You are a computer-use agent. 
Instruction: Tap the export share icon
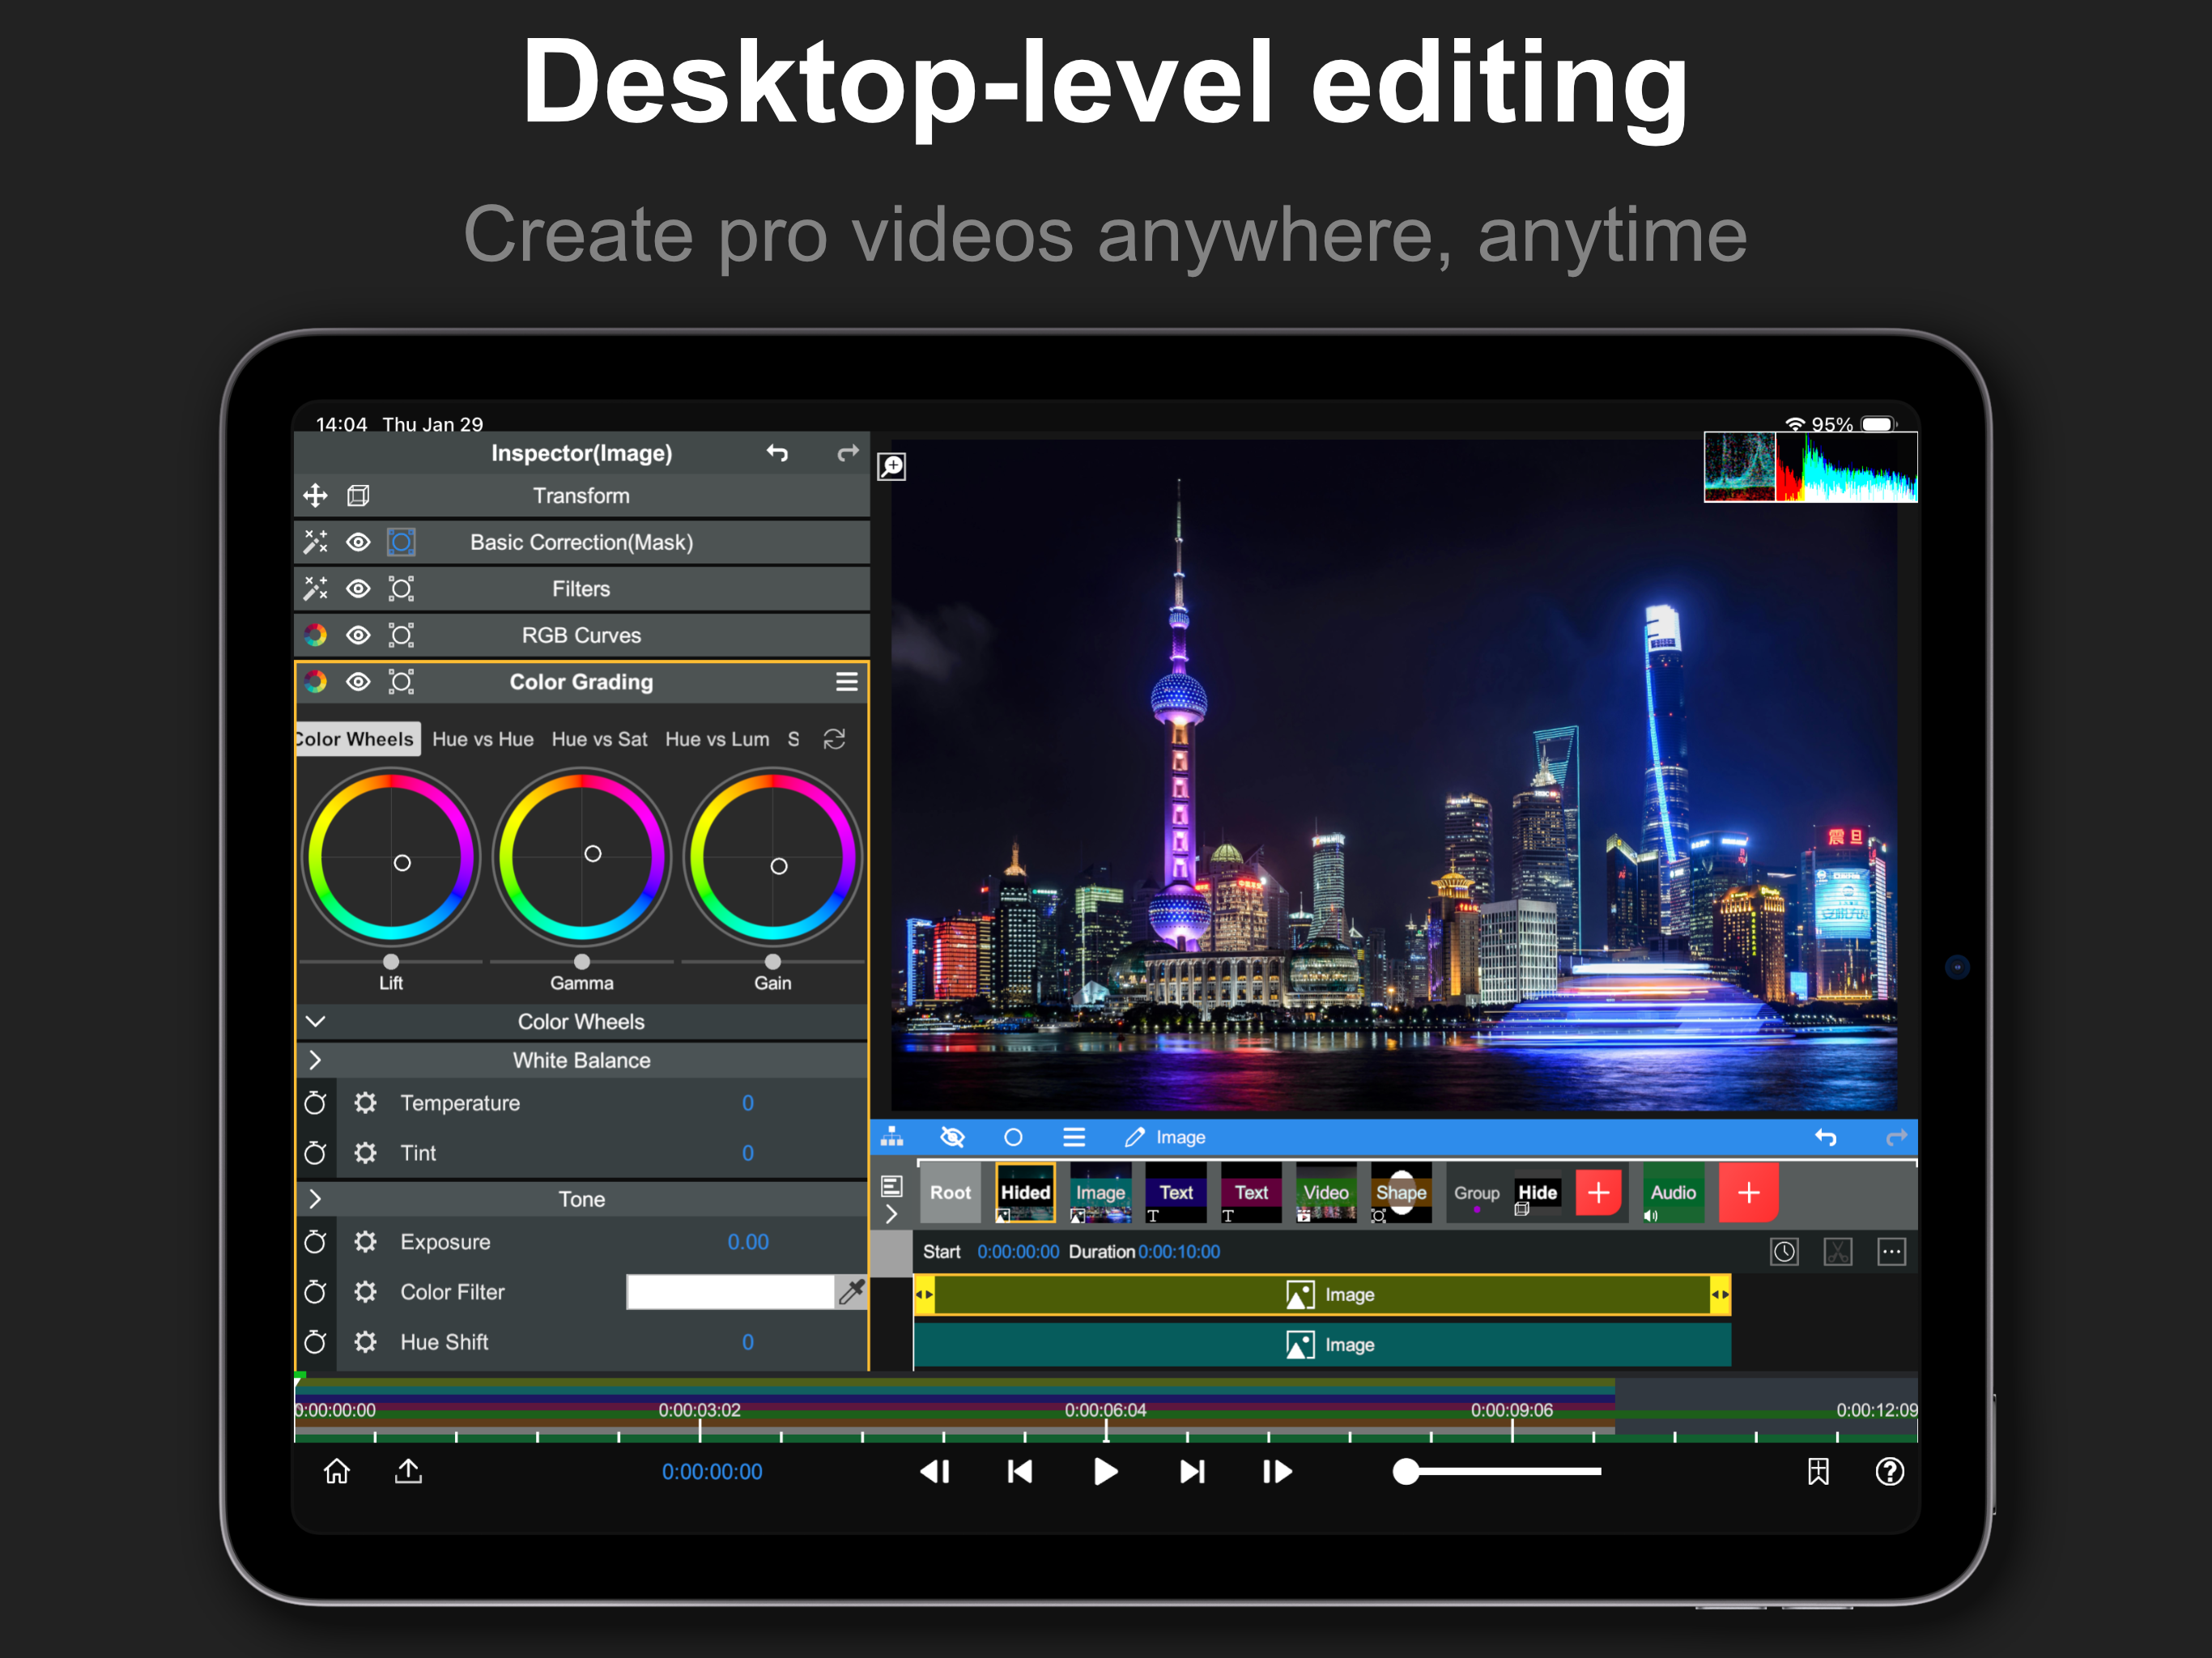tap(408, 1471)
